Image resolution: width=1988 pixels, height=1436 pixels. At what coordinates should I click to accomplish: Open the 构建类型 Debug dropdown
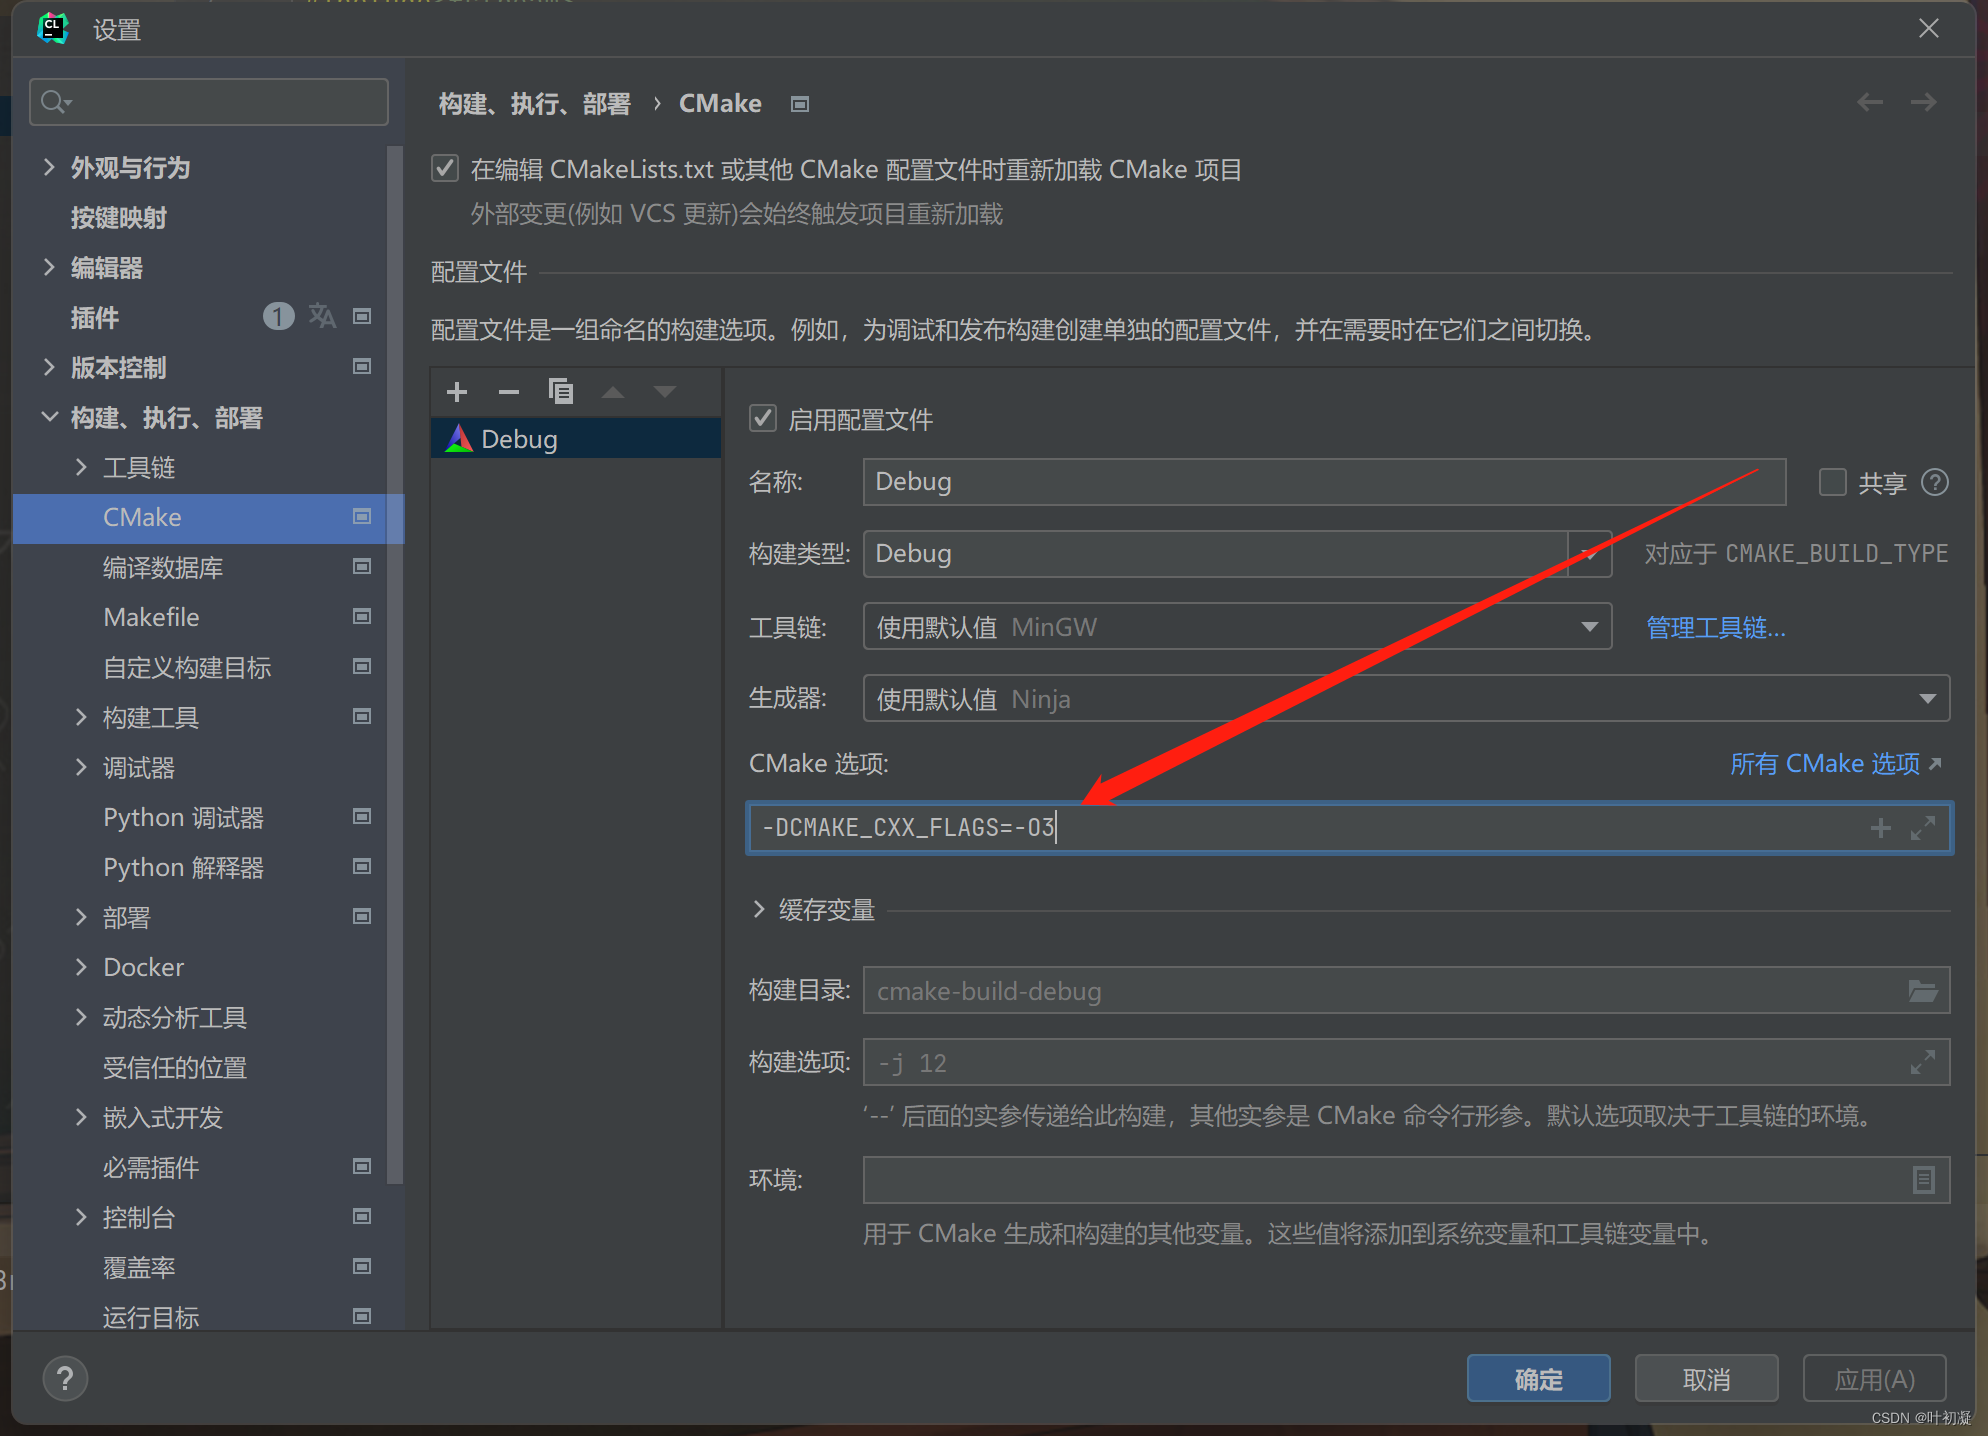(1589, 554)
